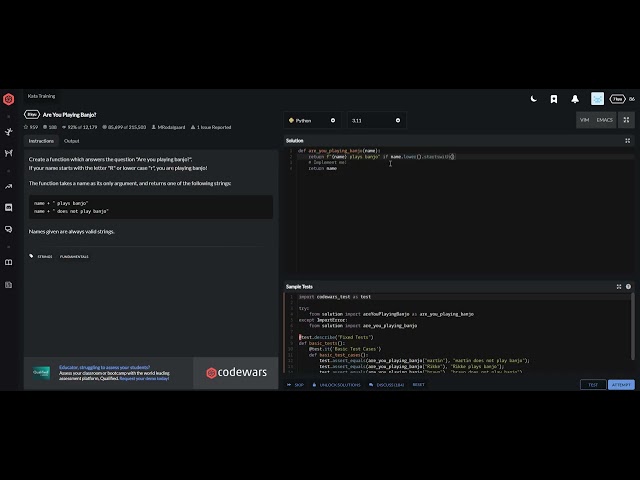640x480 pixels.
Task: Open the Blog page sidebar icon
Action: pos(9,284)
